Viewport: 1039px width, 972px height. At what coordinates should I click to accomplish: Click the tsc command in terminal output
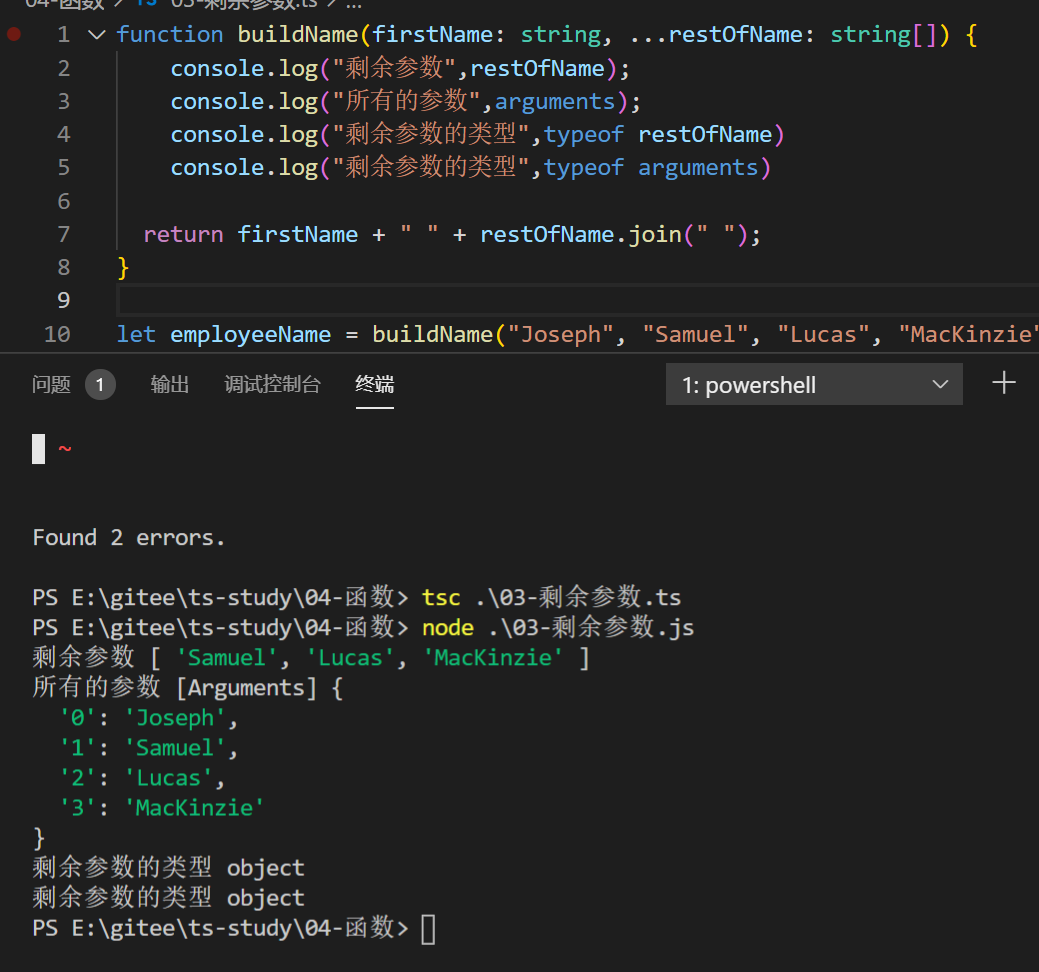coord(441,598)
